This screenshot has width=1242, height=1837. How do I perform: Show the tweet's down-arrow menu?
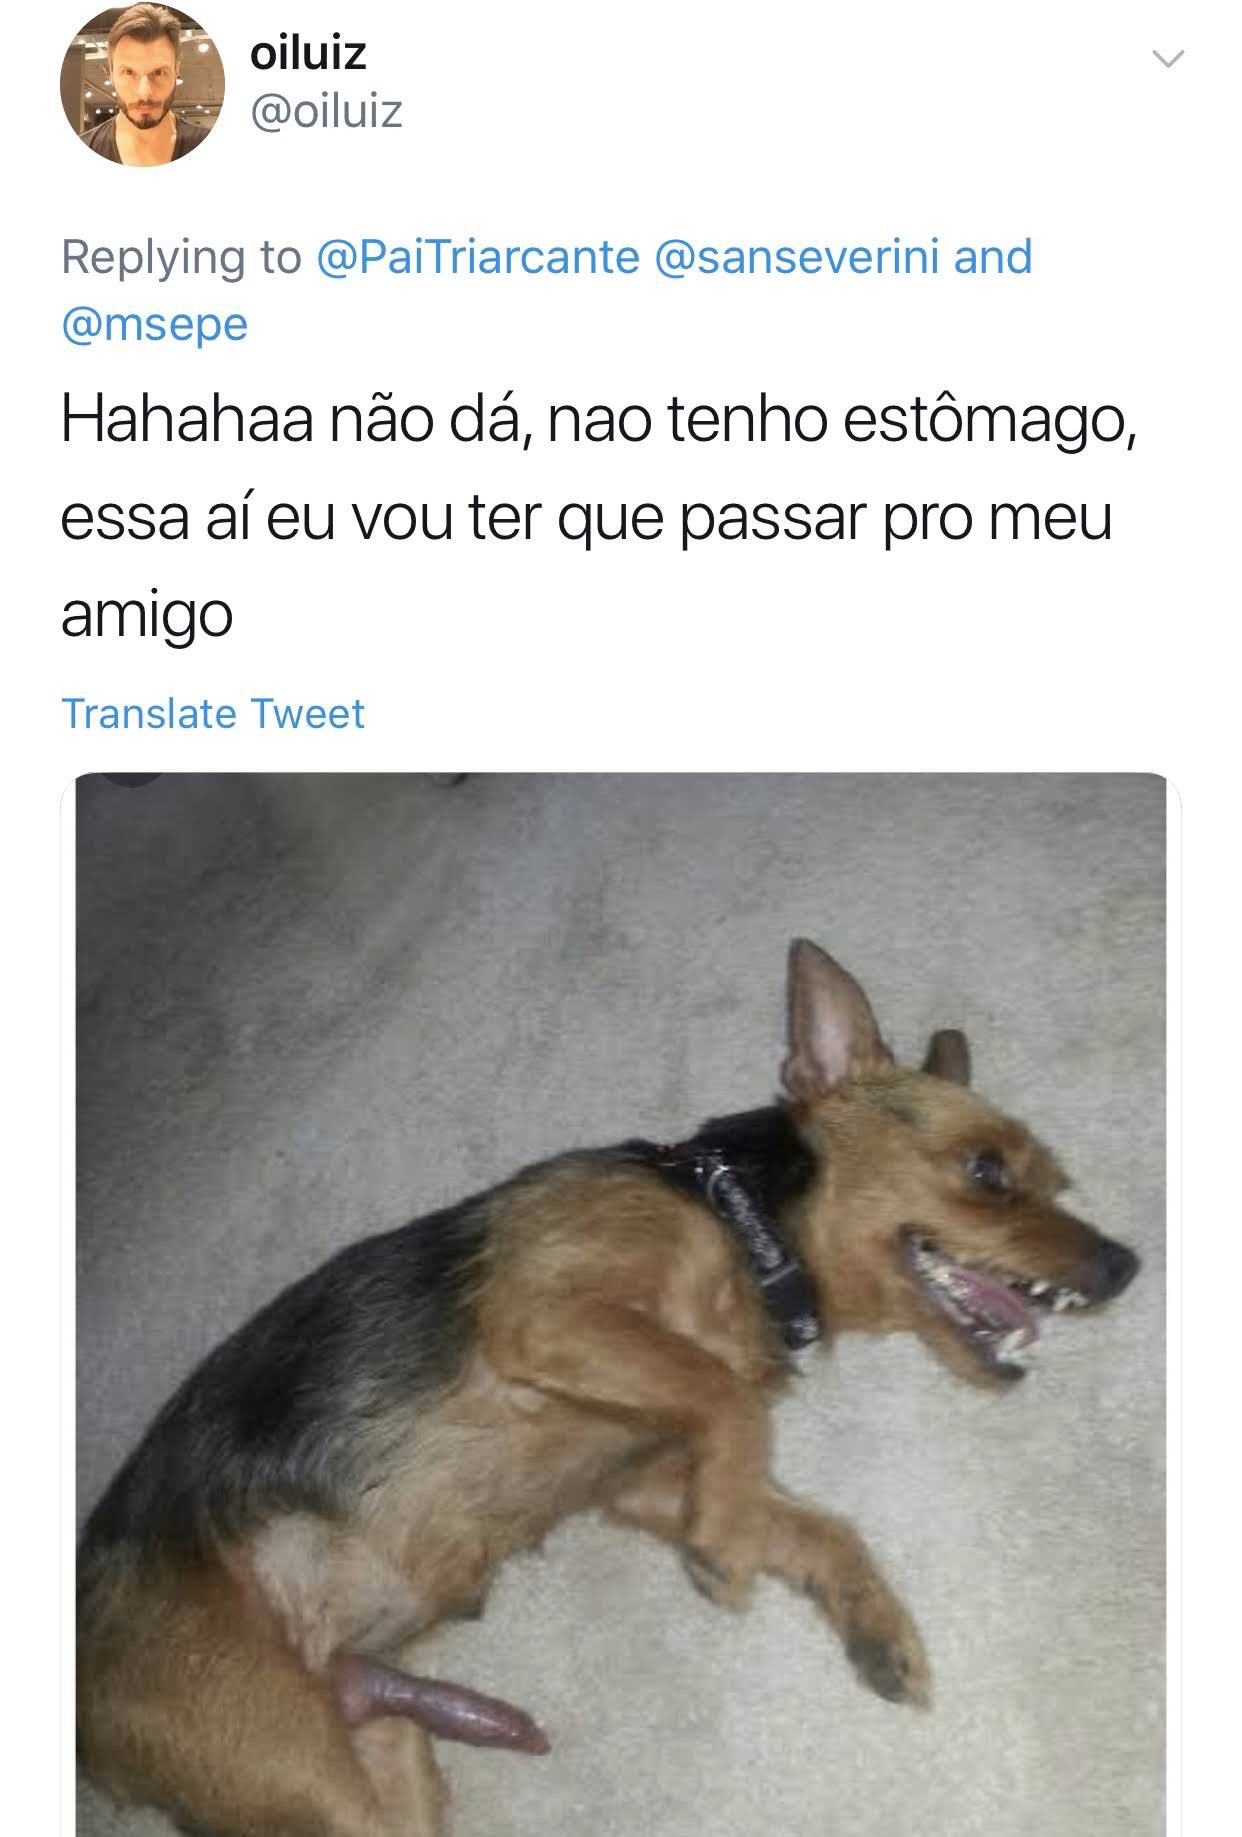pos(1168,59)
